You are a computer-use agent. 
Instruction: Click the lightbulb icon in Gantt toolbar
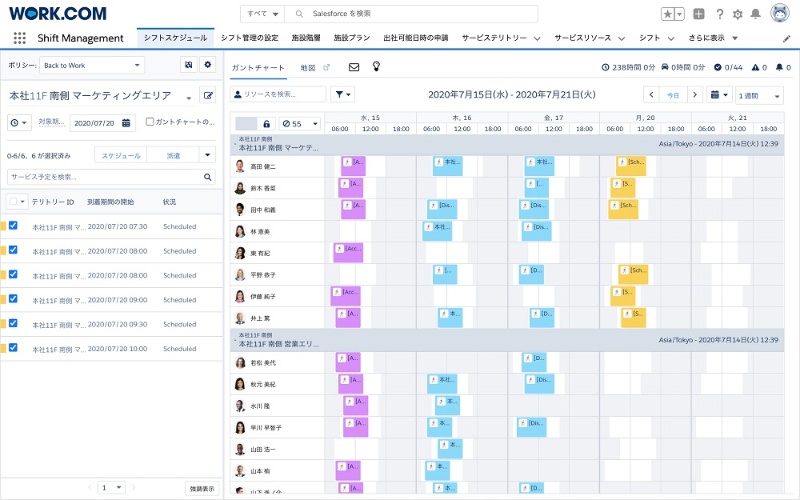[x=377, y=66]
